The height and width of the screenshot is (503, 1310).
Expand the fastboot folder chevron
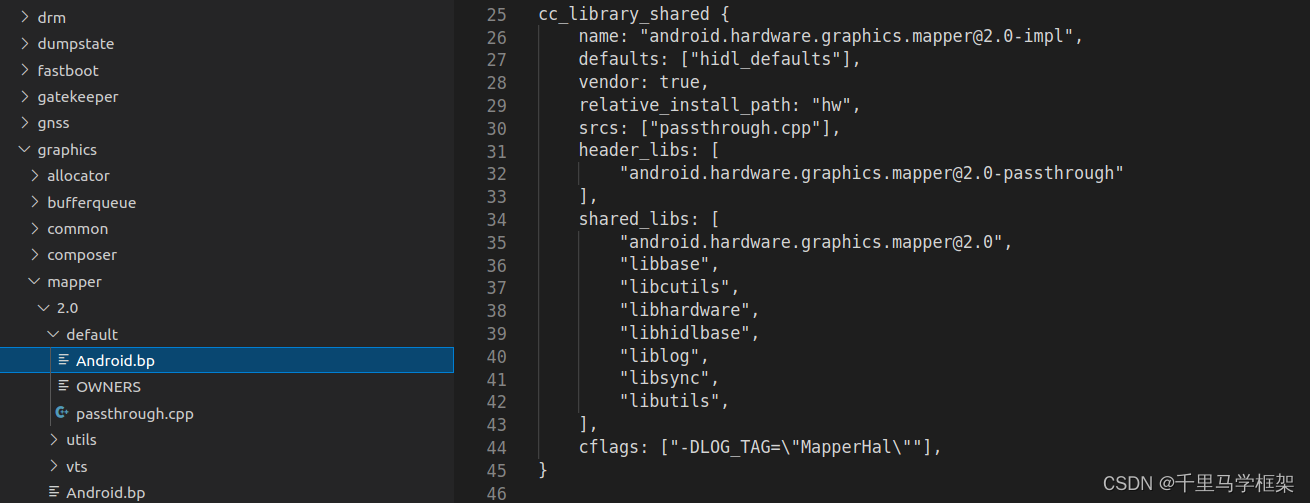(25, 71)
